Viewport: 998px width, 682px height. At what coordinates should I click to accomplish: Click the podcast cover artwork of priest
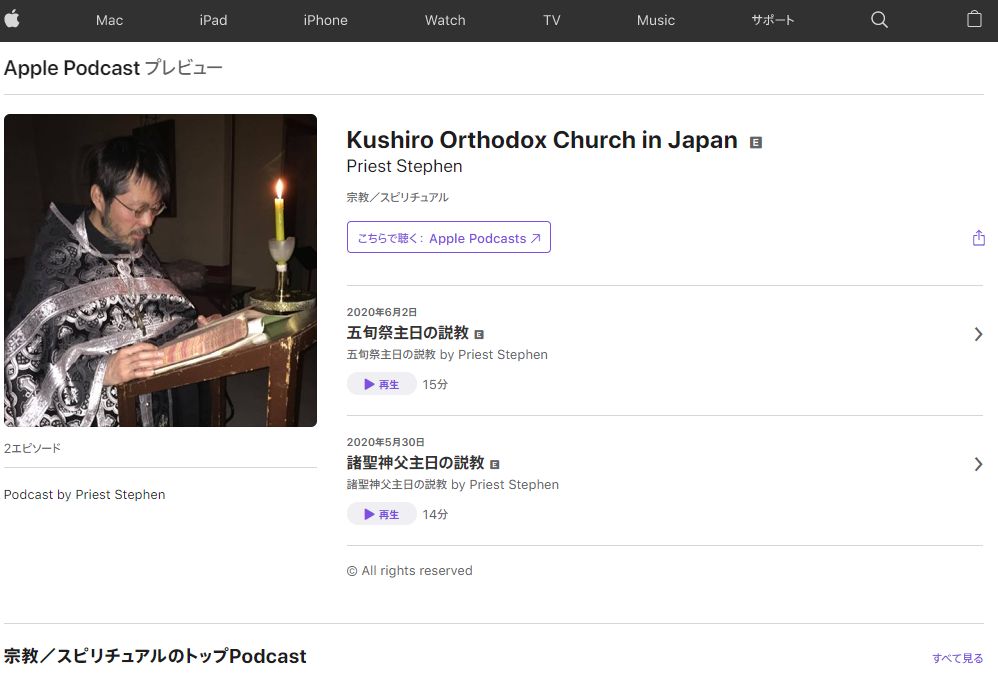tap(160, 270)
